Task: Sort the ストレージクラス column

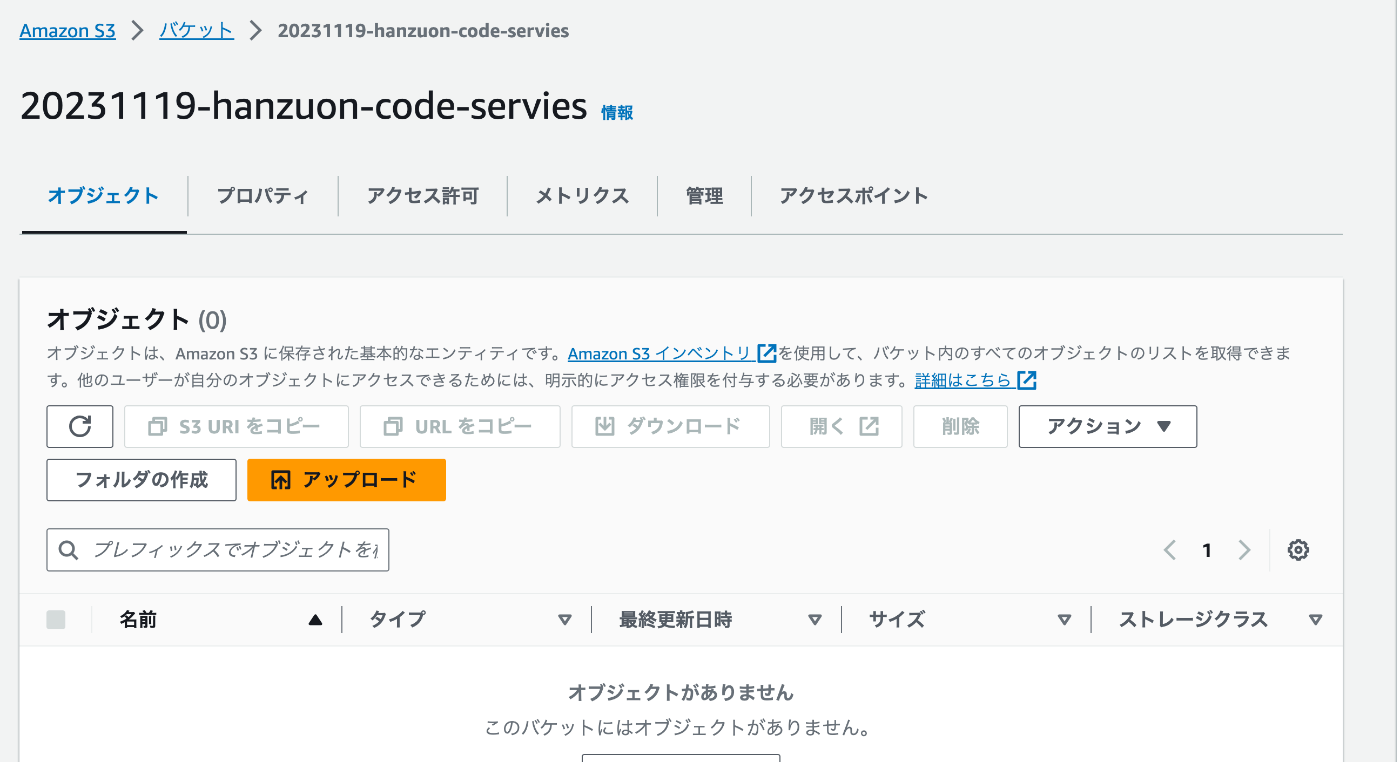Action: click(1315, 620)
